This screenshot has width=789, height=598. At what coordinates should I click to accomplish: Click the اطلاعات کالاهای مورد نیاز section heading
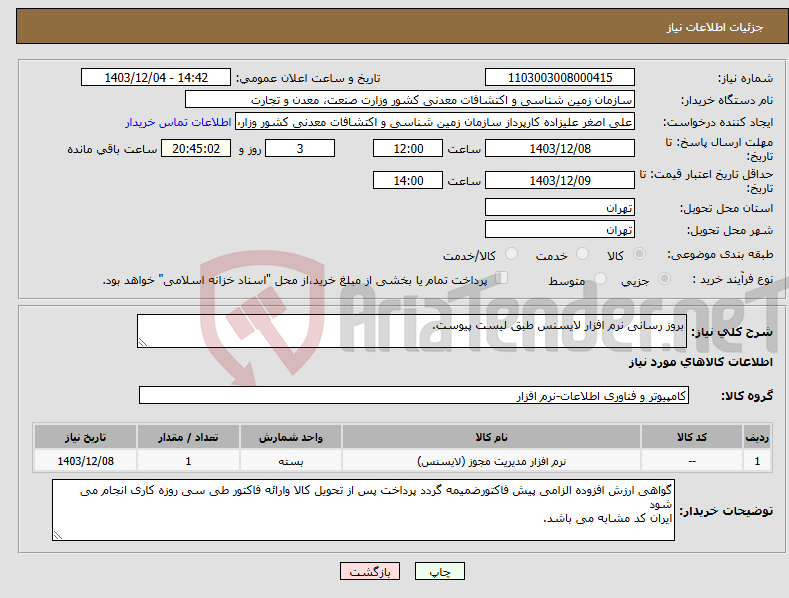[700, 362]
